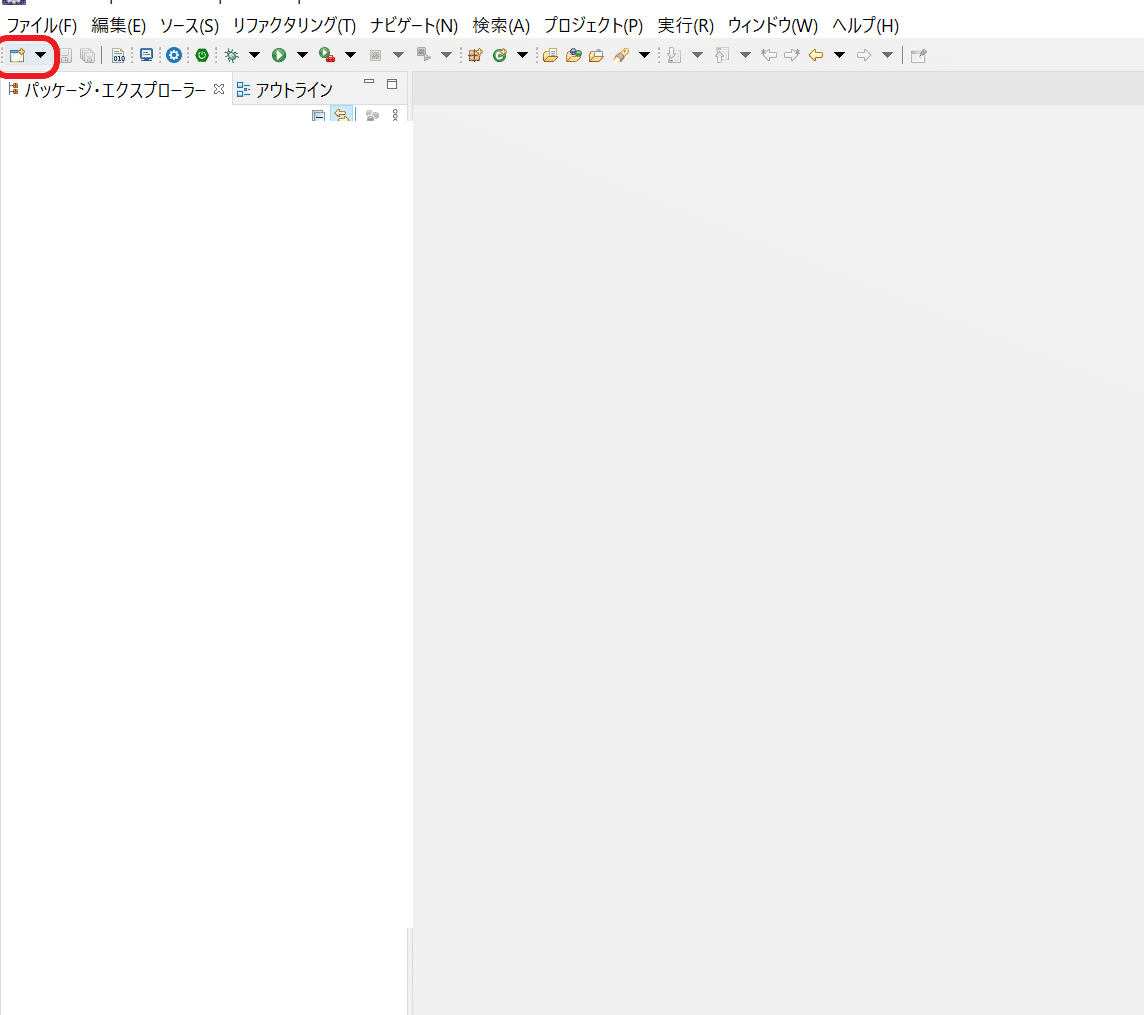Viewport: 1144px width, 1015px height.
Task: Click the greyed-out relaunch toolbar icon
Action: pyautogui.click(x=423, y=55)
